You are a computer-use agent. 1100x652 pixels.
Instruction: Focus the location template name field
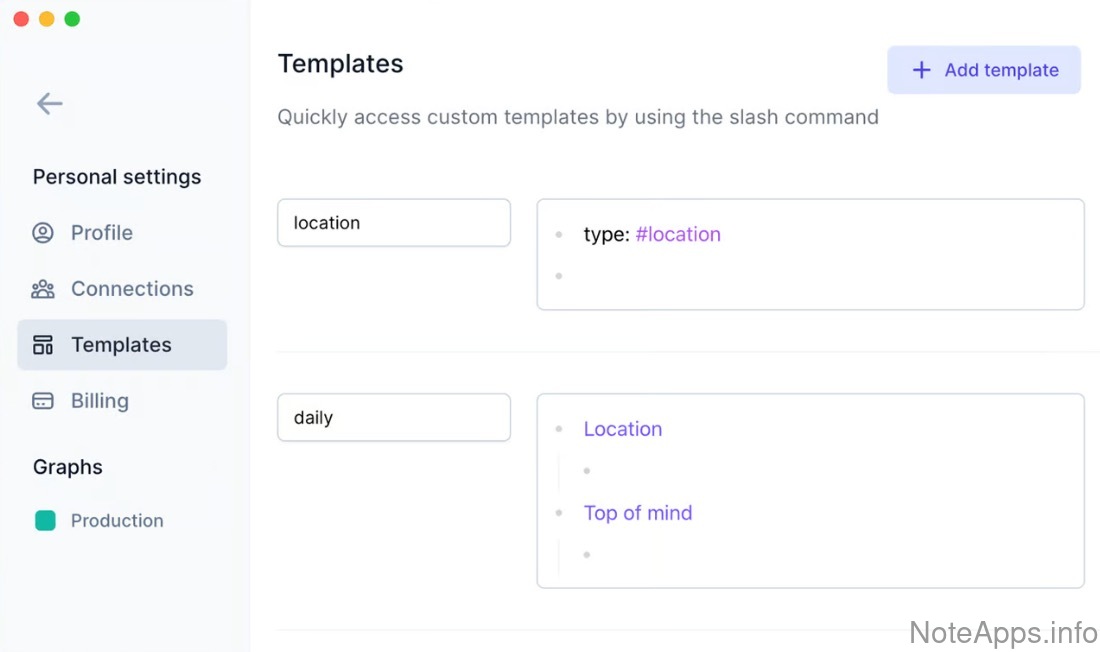click(x=393, y=223)
